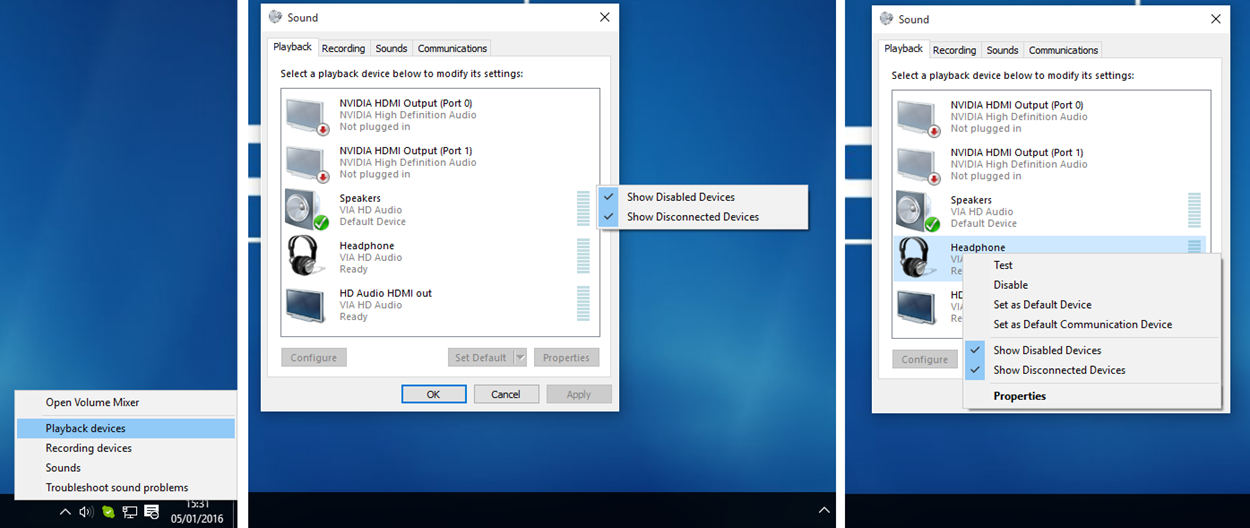Image resolution: width=1250 pixels, height=528 pixels.
Task: Open the Communications tab in right Sound window
Action: 1063,50
